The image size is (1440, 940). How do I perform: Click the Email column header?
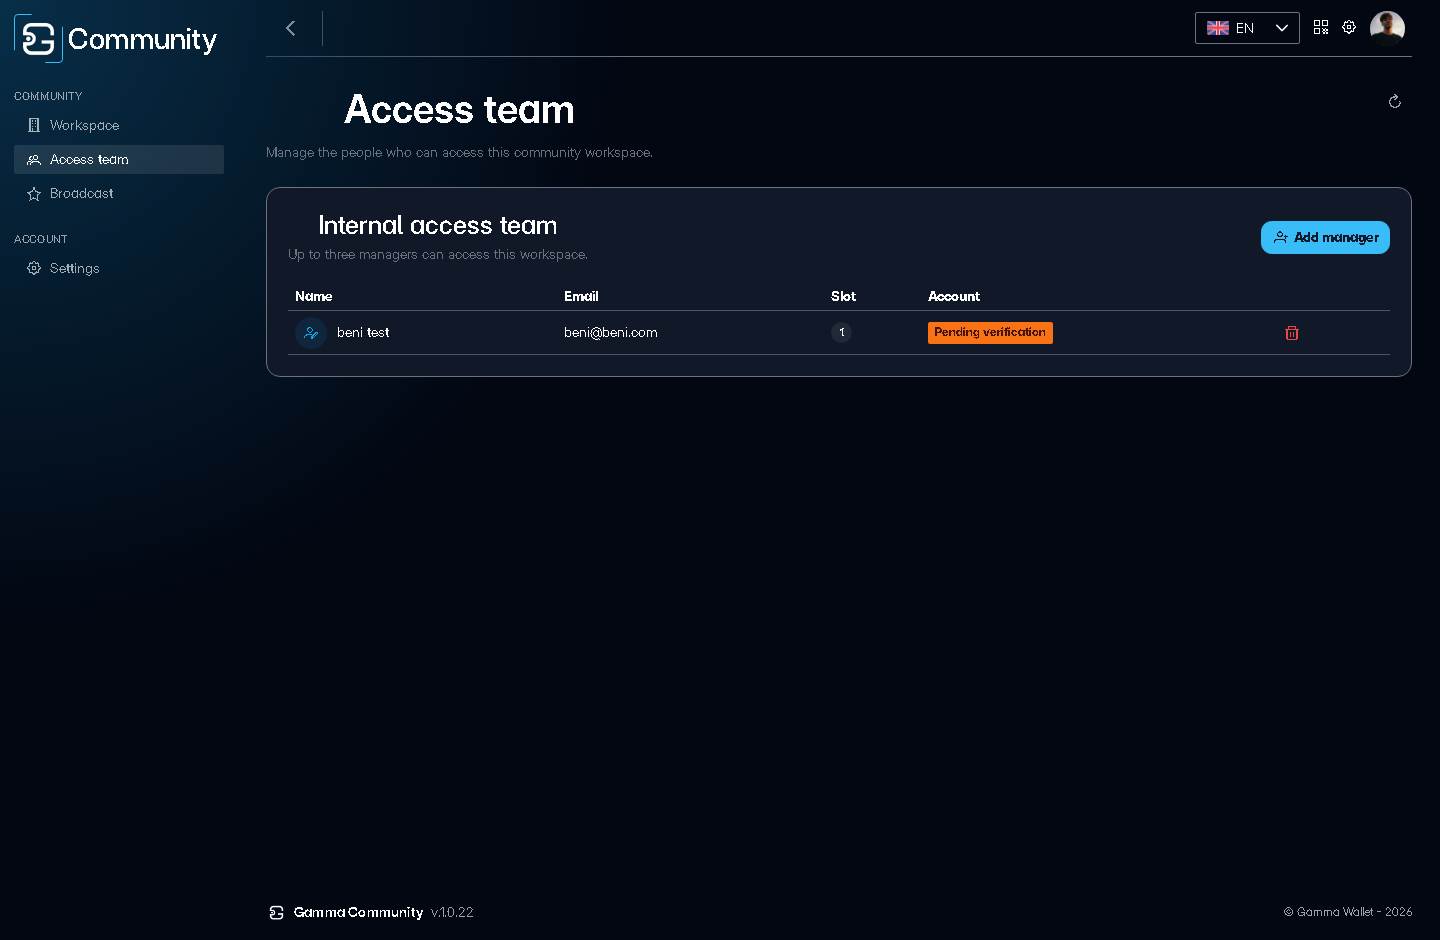pyautogui.click(x=581, y=296)
